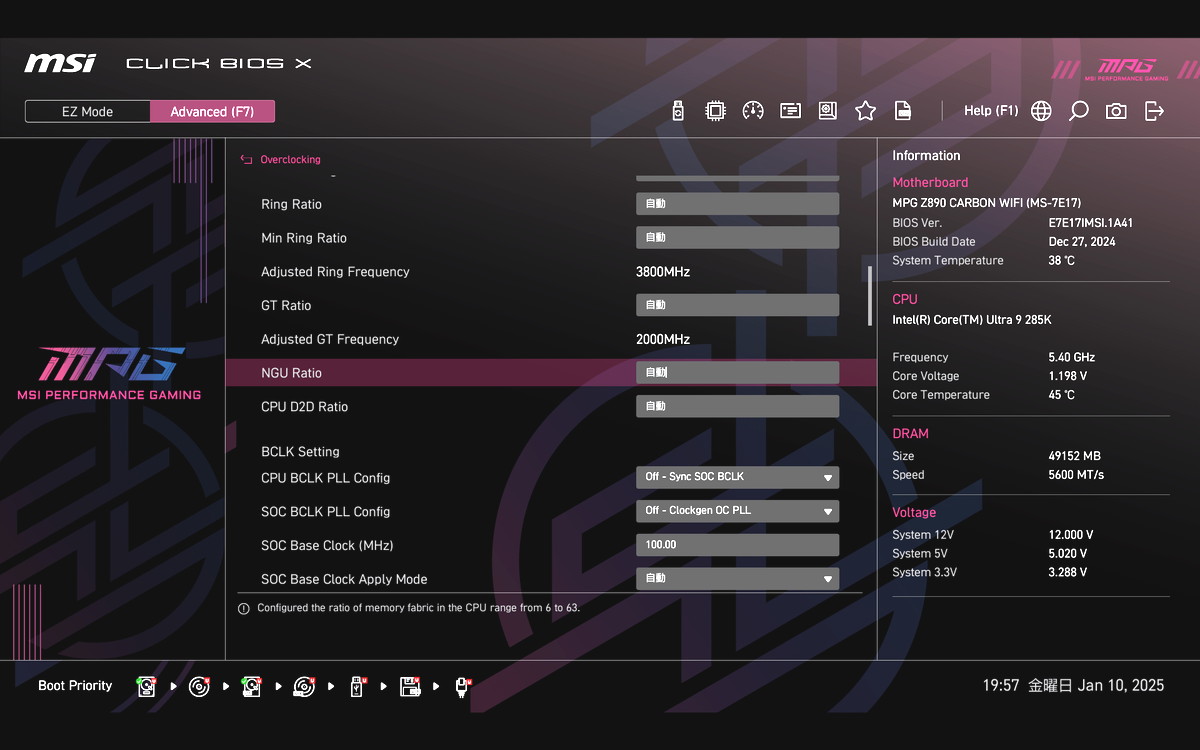Screen dimensions: 1200x750
Task: Click the NGU Ratio input field
Action: [737, 373]
